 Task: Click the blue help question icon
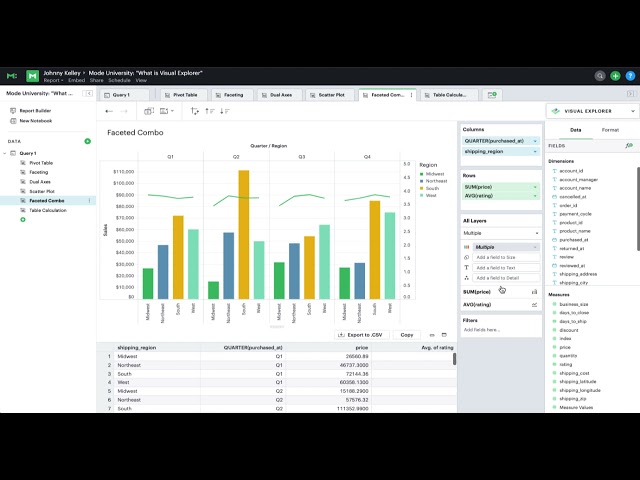click(630, 76)
